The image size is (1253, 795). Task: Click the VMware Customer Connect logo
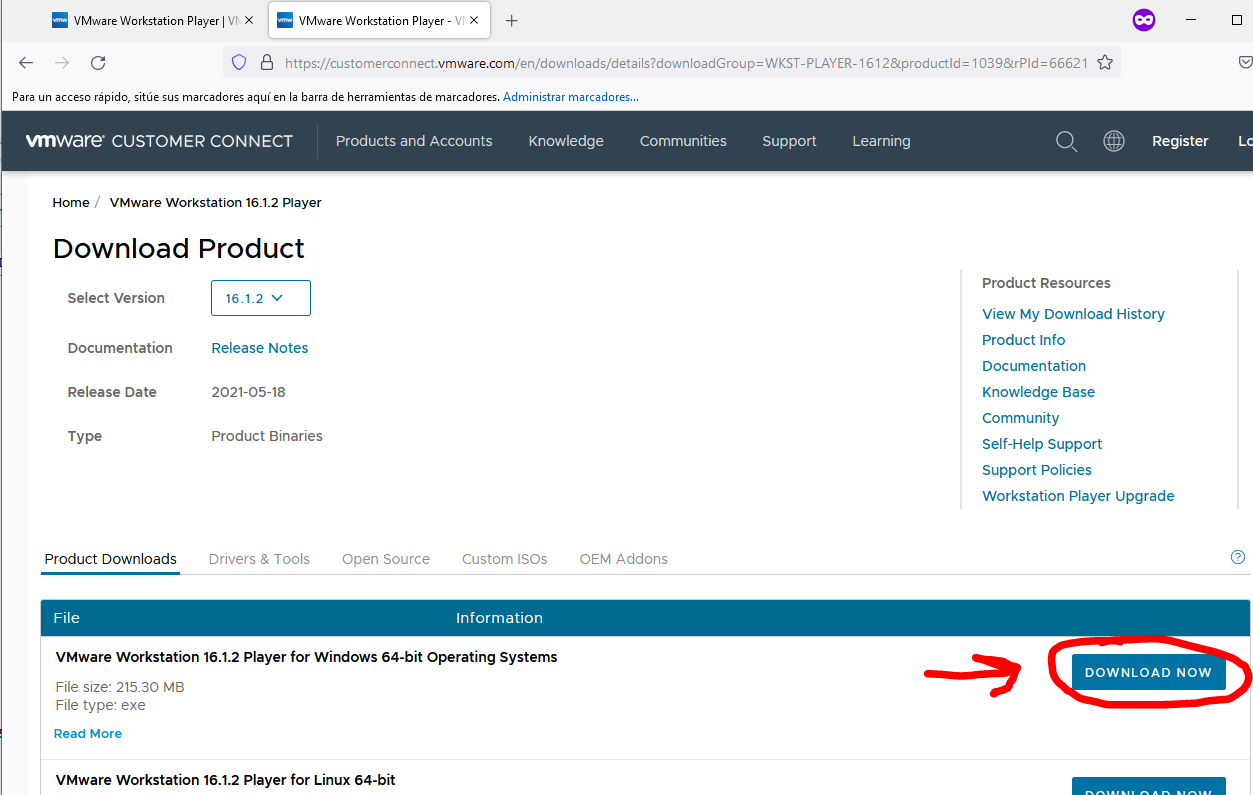159,141
